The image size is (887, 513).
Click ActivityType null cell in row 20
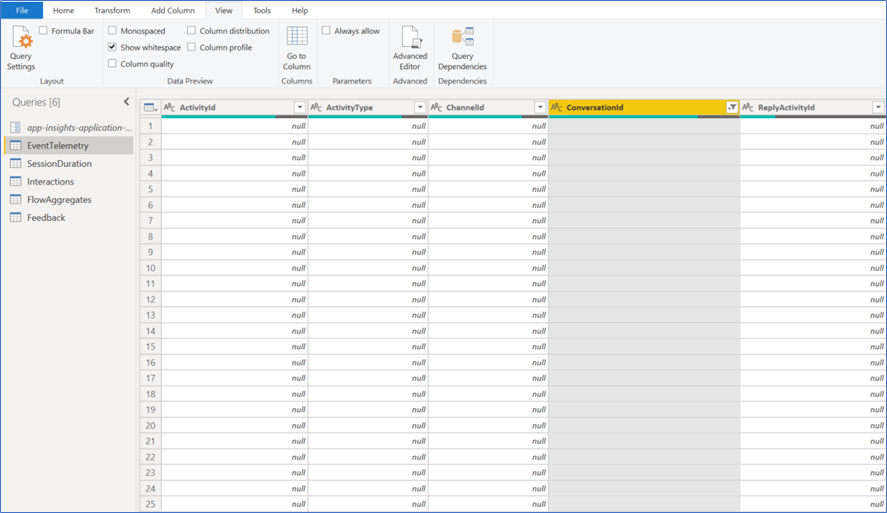tap(368, 426)
